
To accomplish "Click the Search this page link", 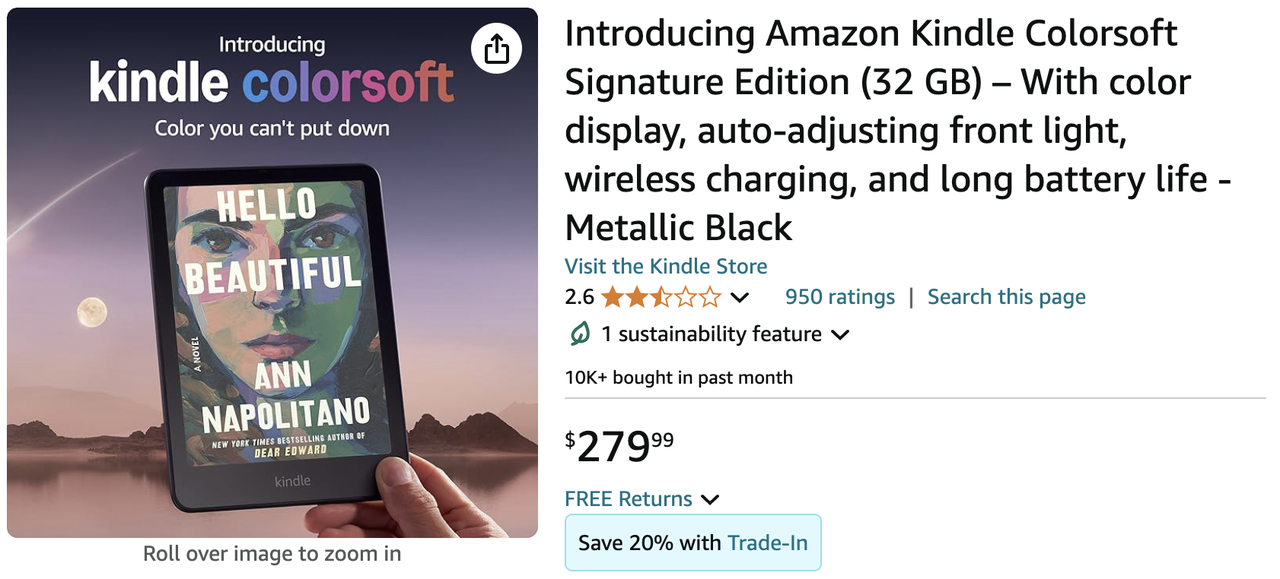I will (x=1006, y=297).
